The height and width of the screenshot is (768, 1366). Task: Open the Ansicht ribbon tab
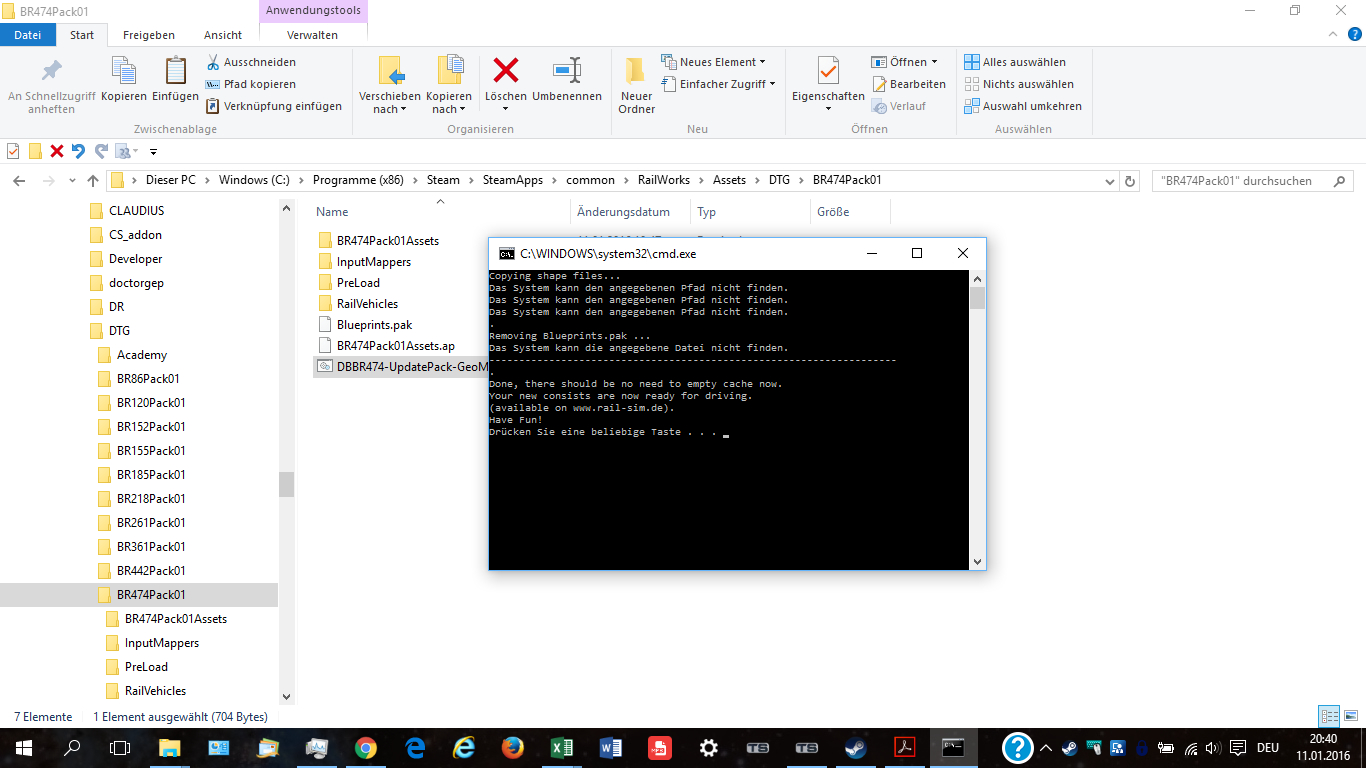[x=222, y=35]
